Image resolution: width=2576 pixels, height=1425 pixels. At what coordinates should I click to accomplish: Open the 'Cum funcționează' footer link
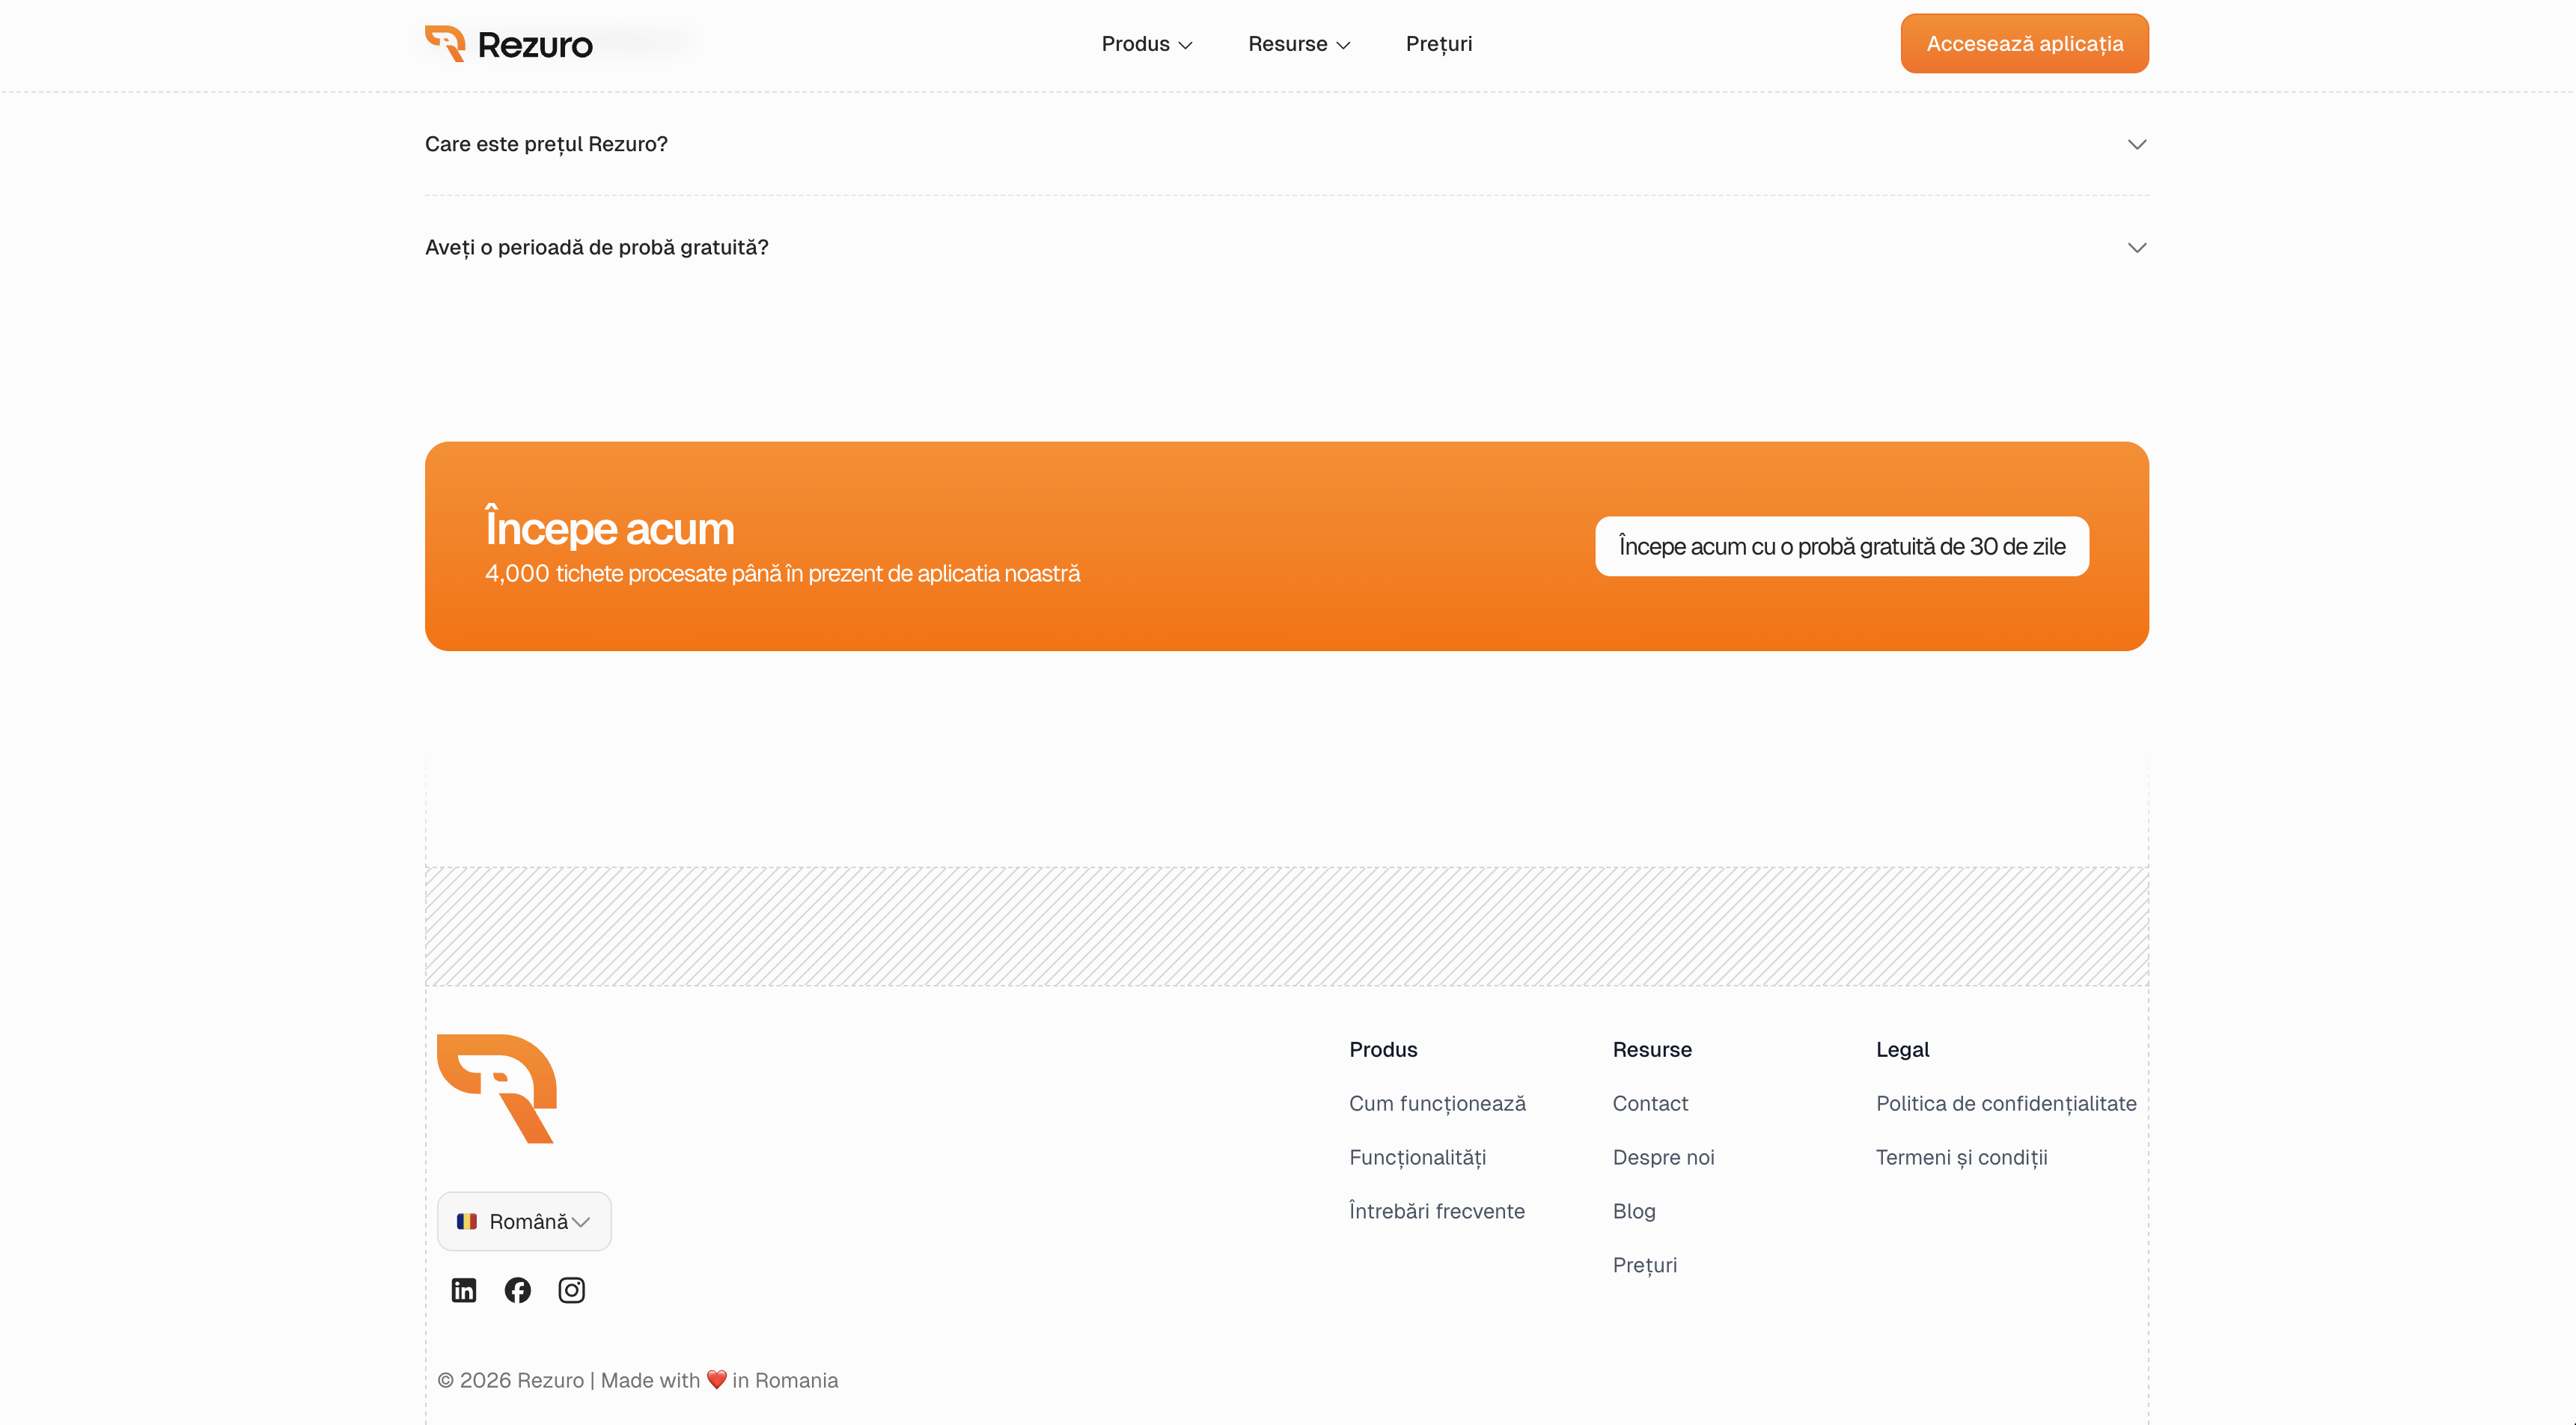[x=1437, y=1103]
